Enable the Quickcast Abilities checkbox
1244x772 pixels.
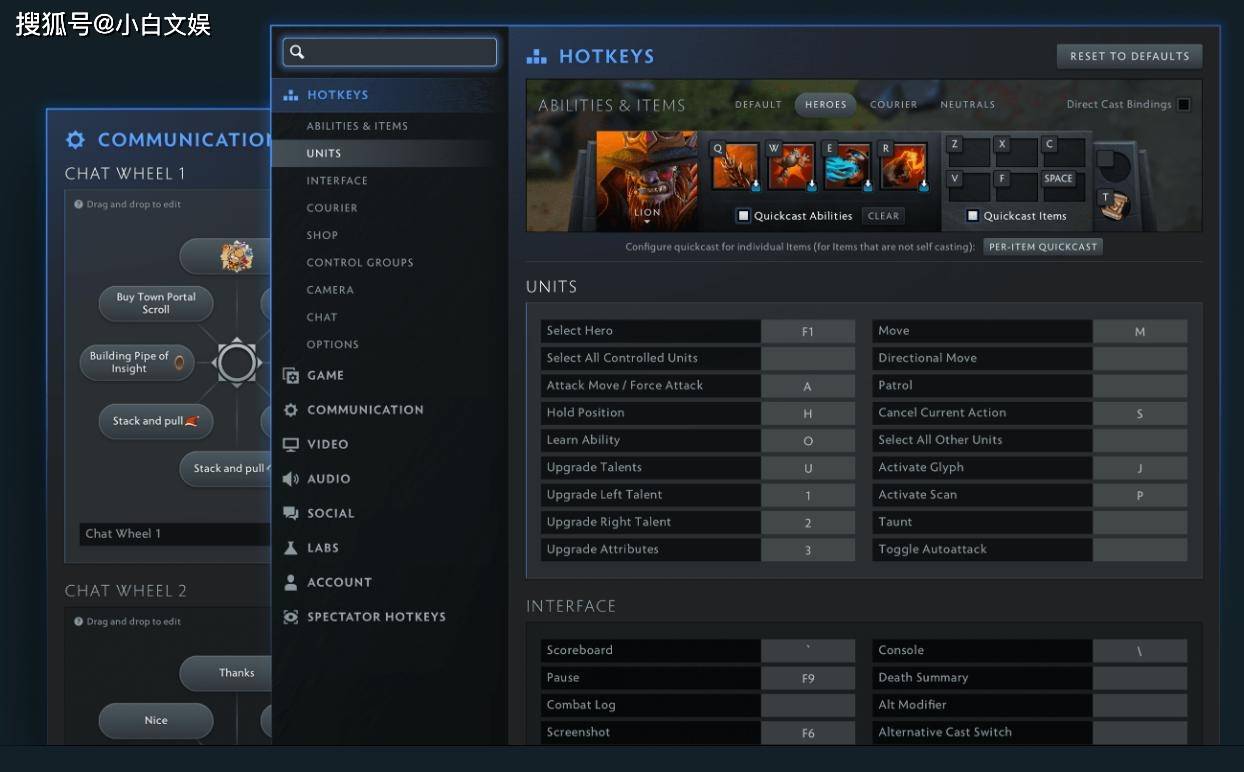click(742, 215)
